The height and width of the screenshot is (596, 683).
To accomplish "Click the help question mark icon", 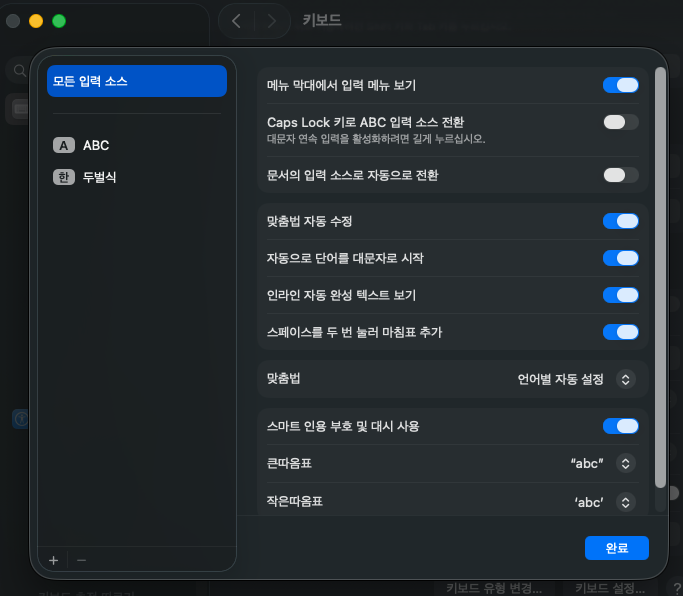I will click(x=677, y=588).
